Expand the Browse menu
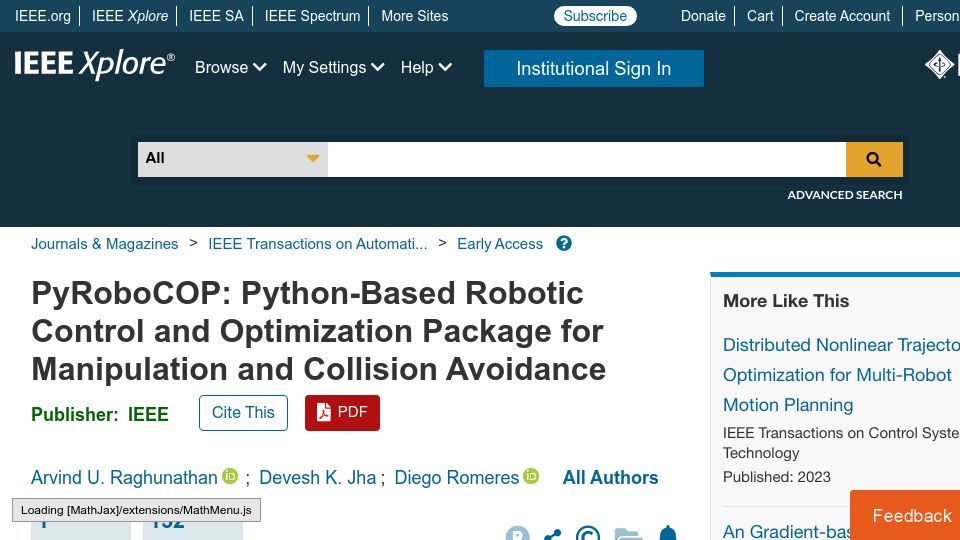Image resolution: width=960 pixels, height=540 pixels. 230,67
